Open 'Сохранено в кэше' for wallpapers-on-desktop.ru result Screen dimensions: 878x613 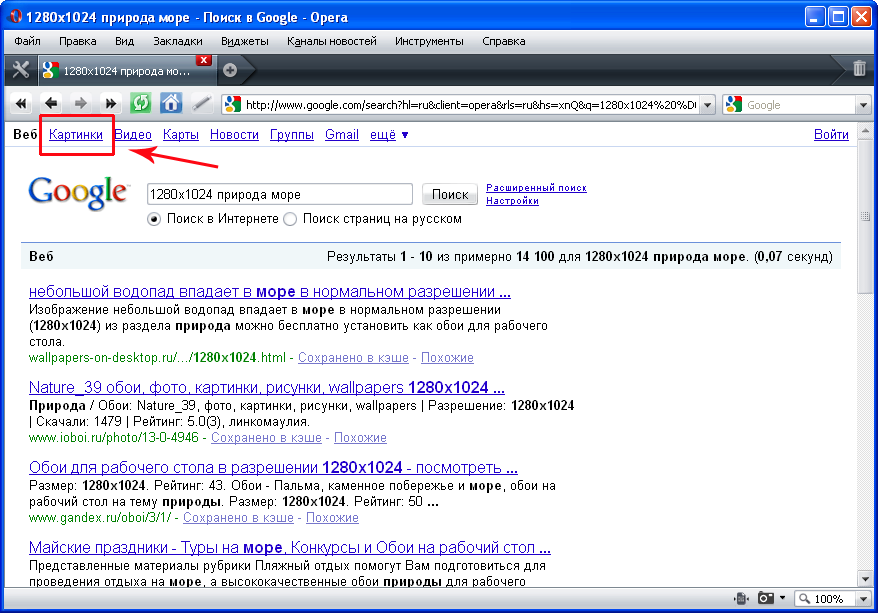[353, 358]
